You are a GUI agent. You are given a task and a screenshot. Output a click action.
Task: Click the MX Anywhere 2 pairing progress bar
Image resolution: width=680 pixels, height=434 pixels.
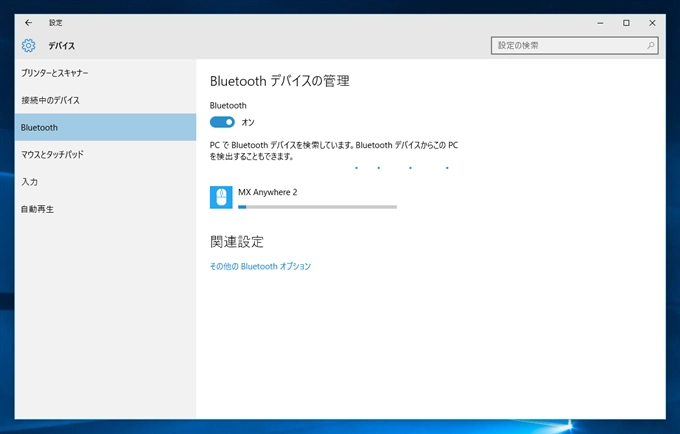tap(317, 207)
